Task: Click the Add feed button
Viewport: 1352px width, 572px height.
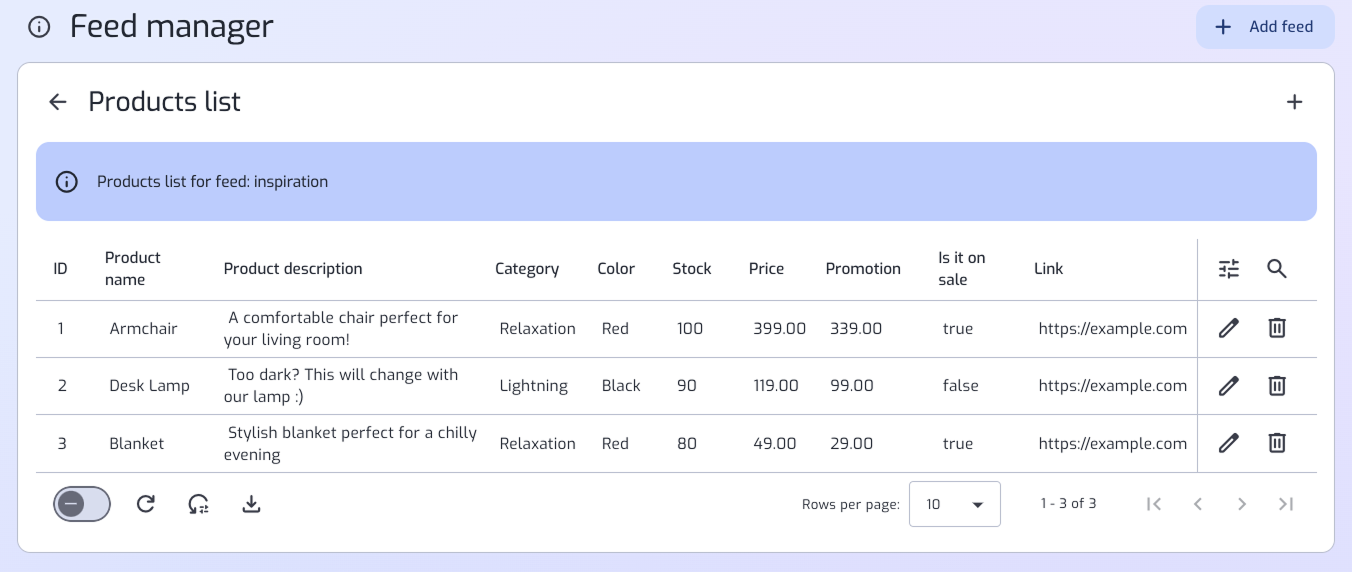Action: tap(1265, 27)
